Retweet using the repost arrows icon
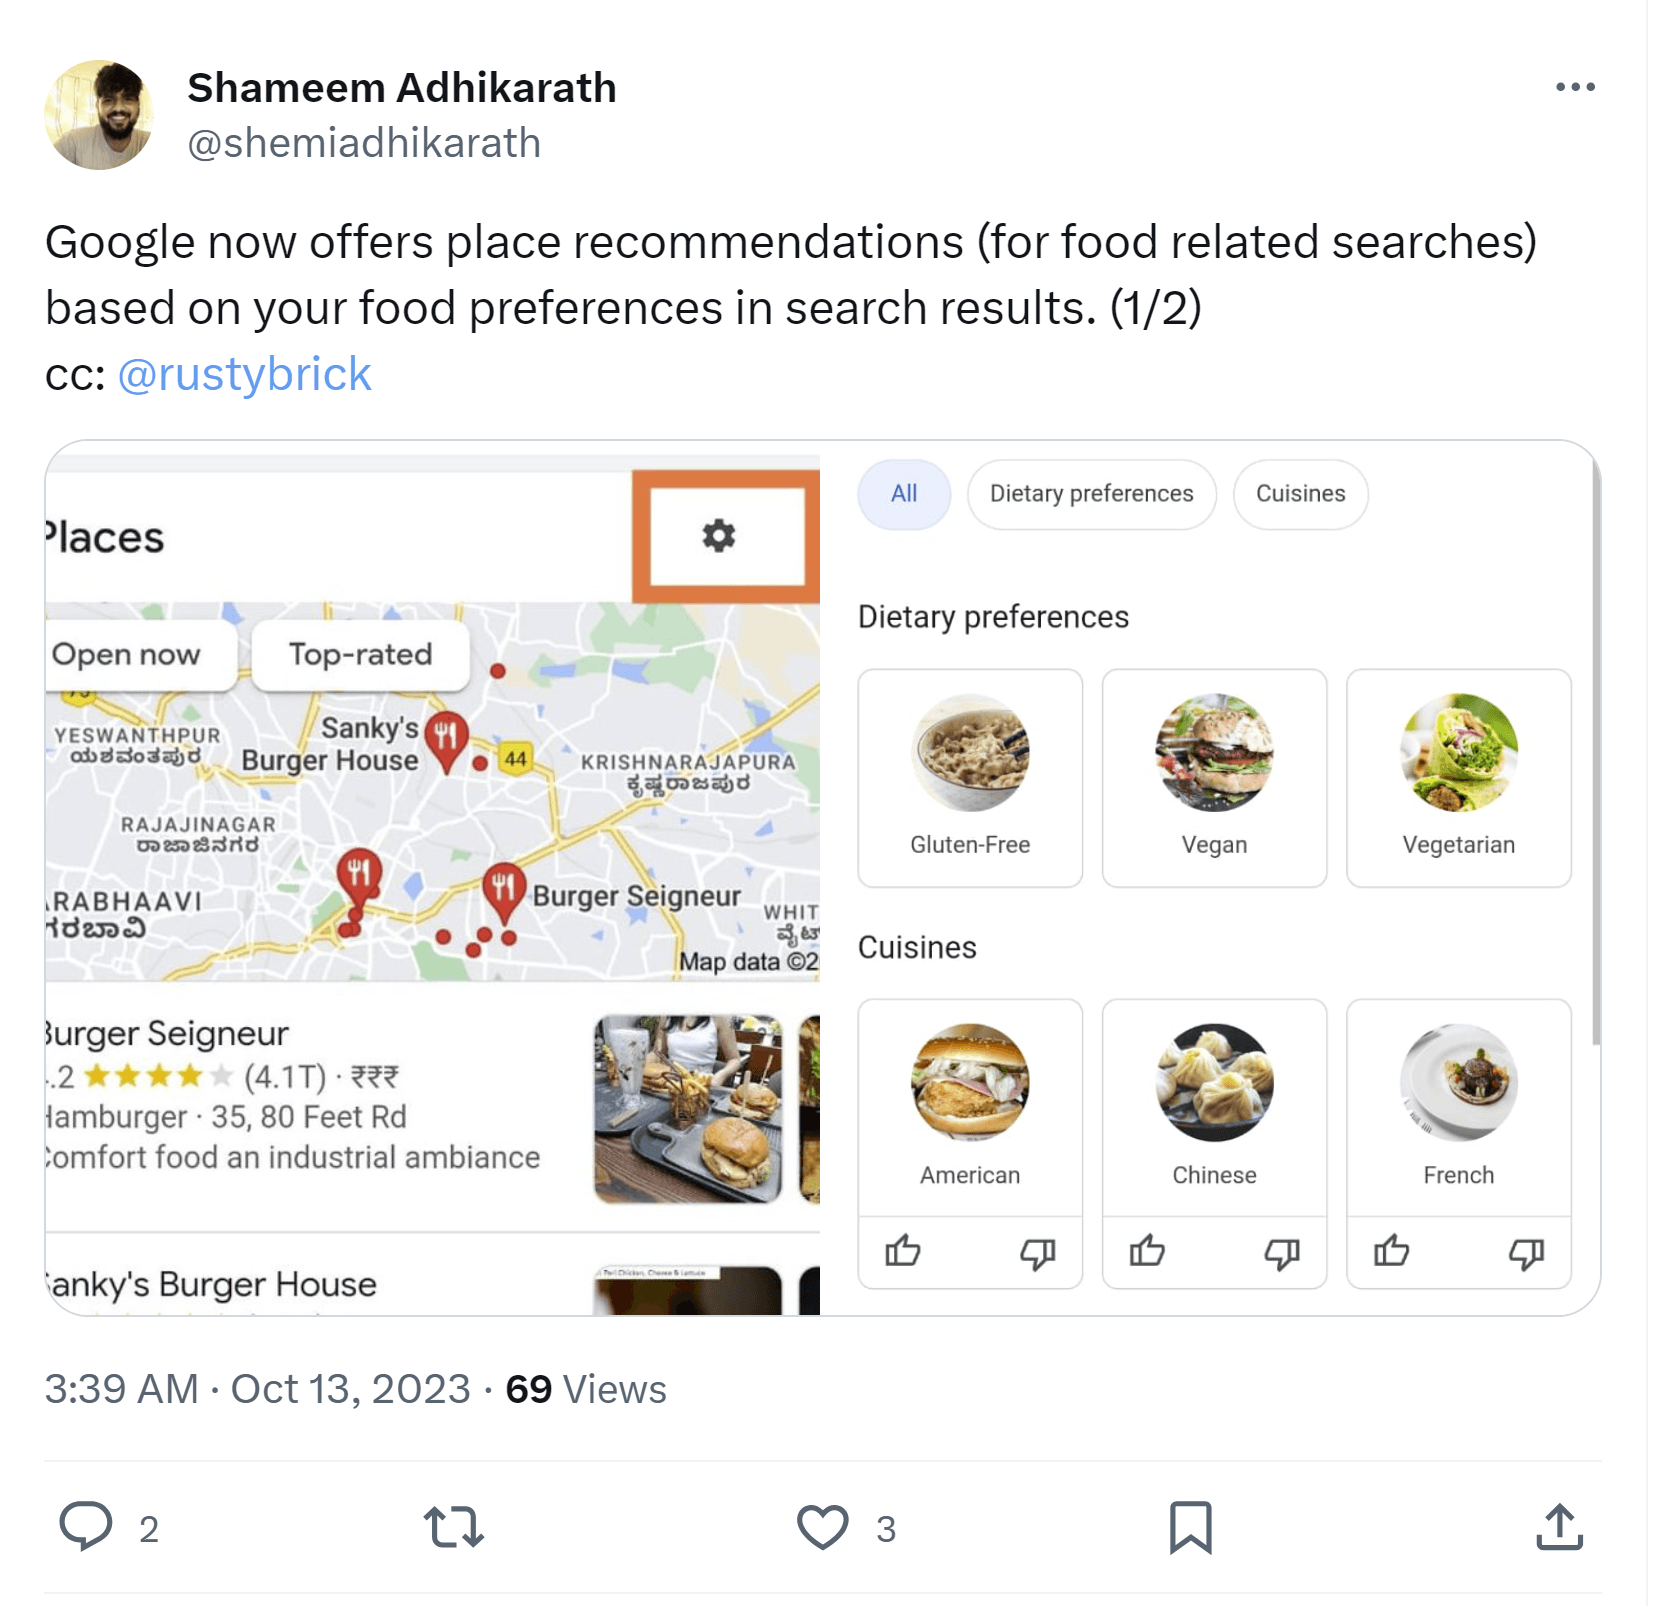Viewport: 1658px width, 1606px height. (454, 1527)
